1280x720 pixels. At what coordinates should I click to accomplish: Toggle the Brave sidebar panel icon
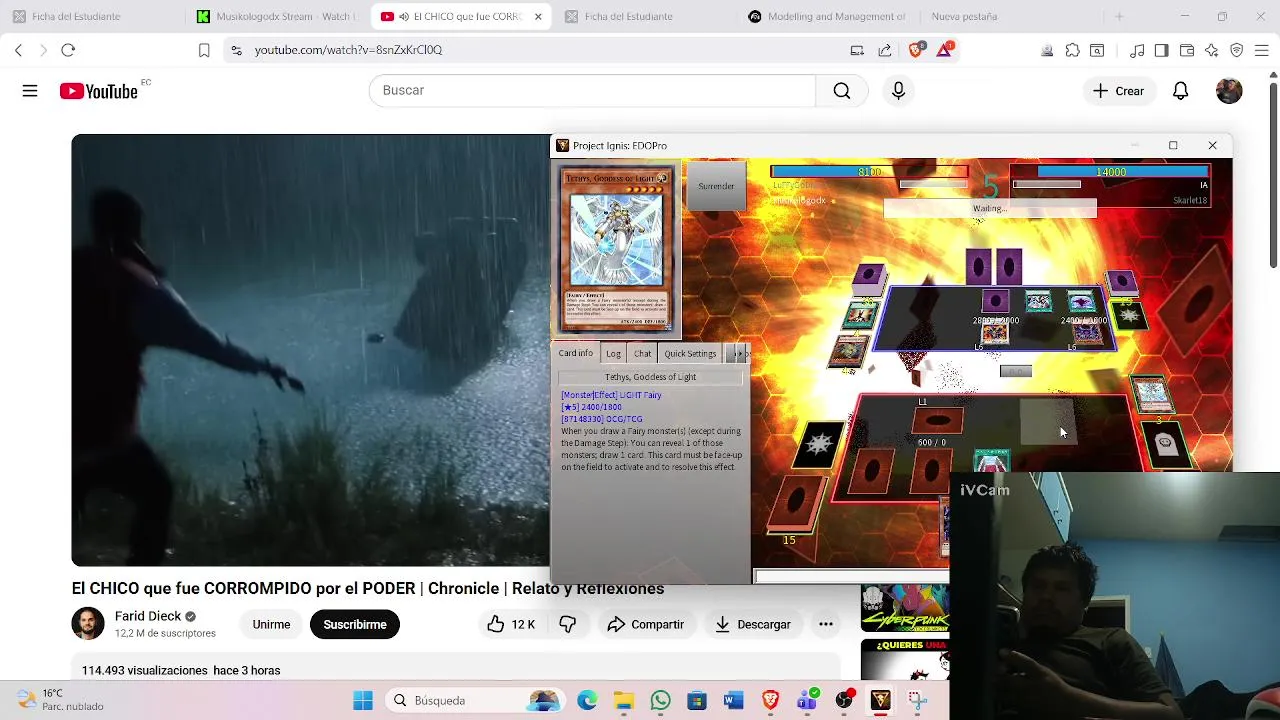coord(1161,50)
